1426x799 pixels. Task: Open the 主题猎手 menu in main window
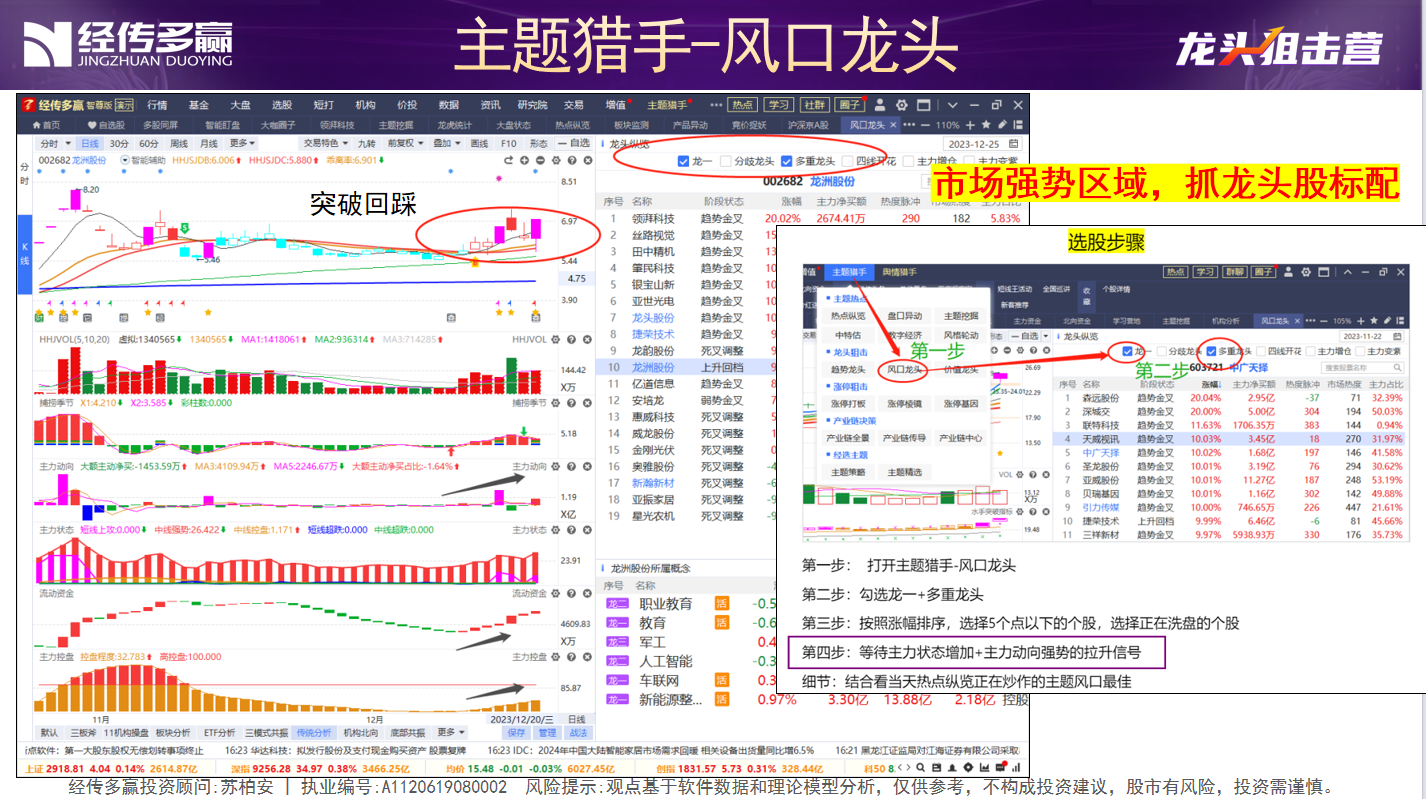667,105
